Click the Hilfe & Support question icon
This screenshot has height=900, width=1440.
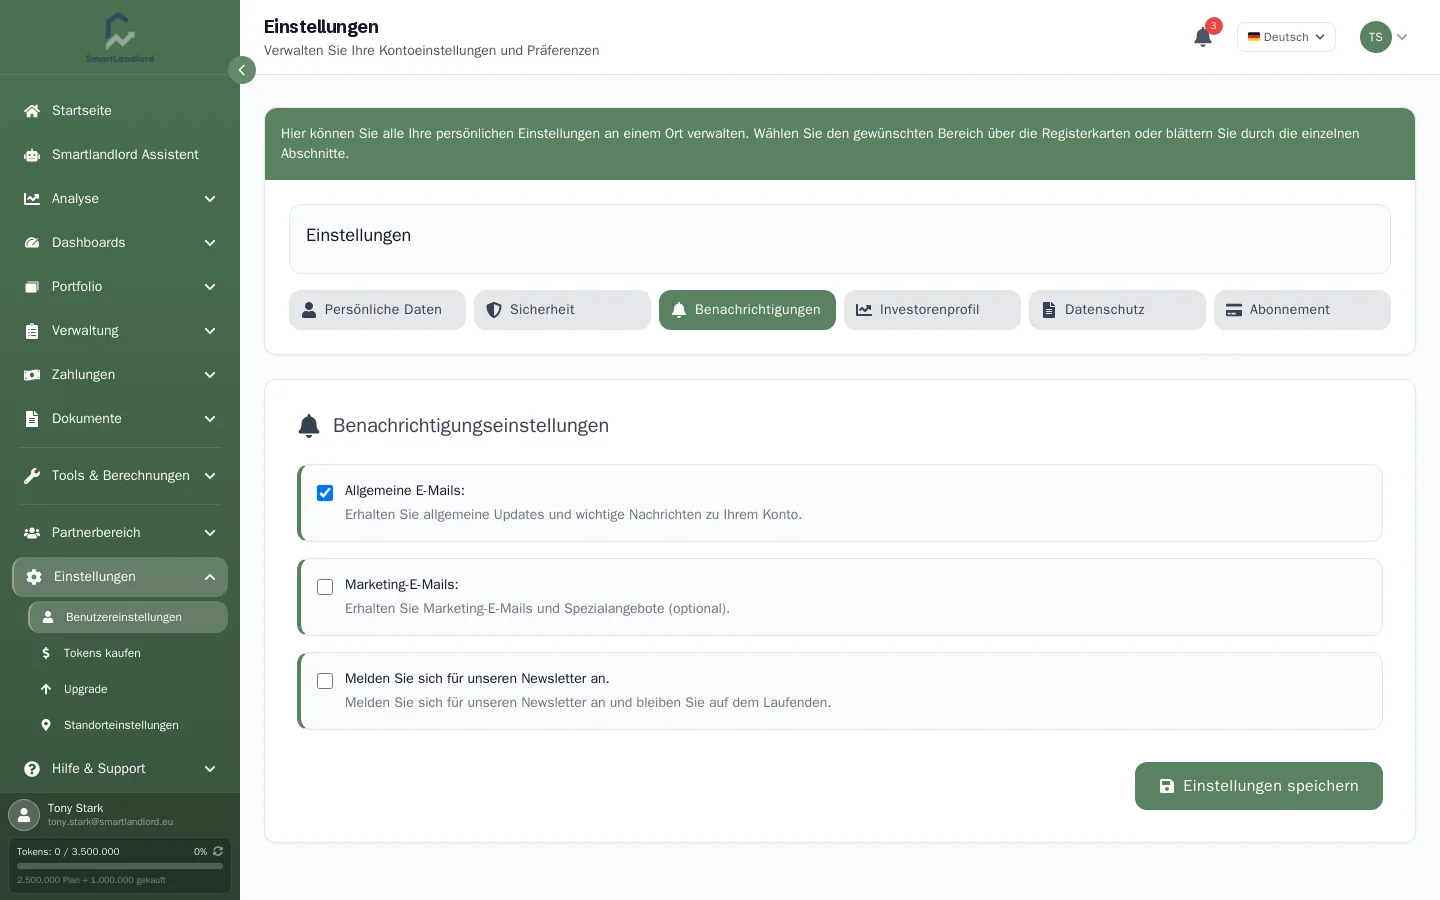[x=32, y=769]
